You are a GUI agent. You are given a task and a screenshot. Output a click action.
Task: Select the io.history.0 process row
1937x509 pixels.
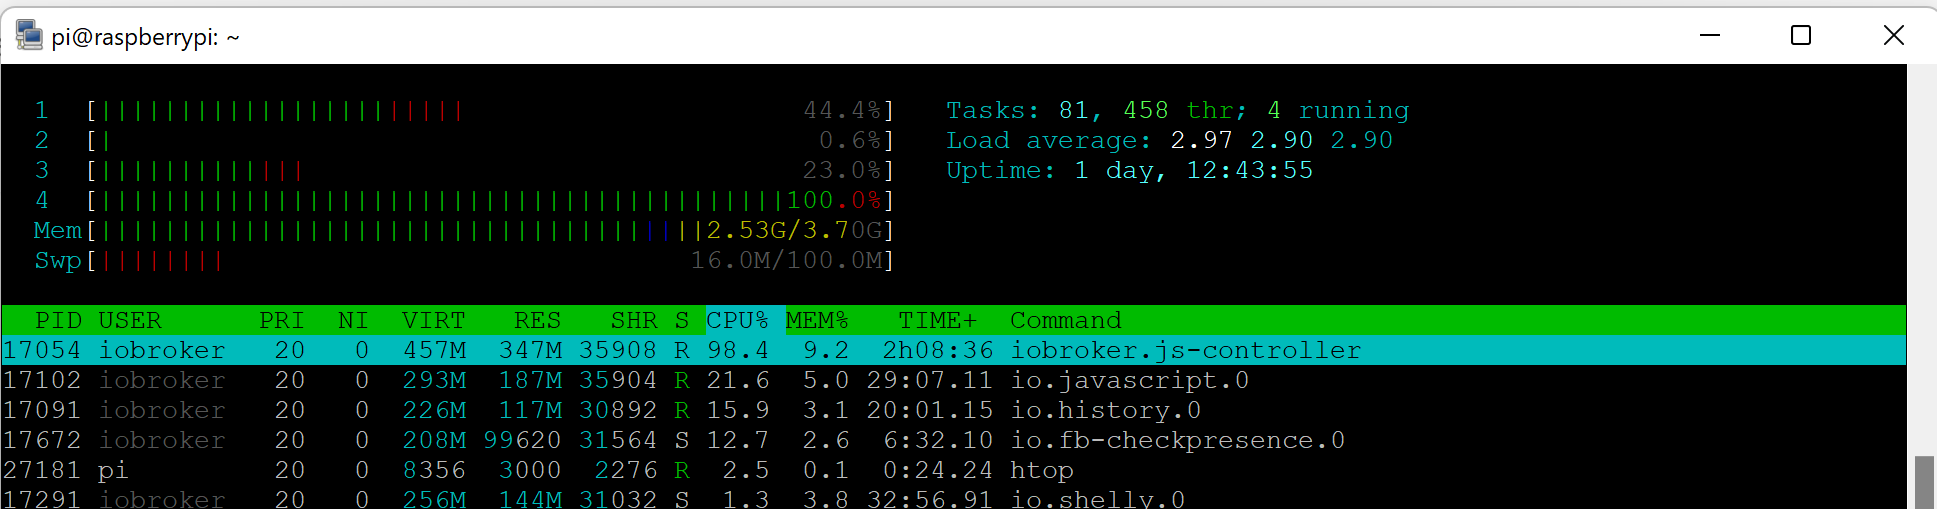click(x=954, y=410)
